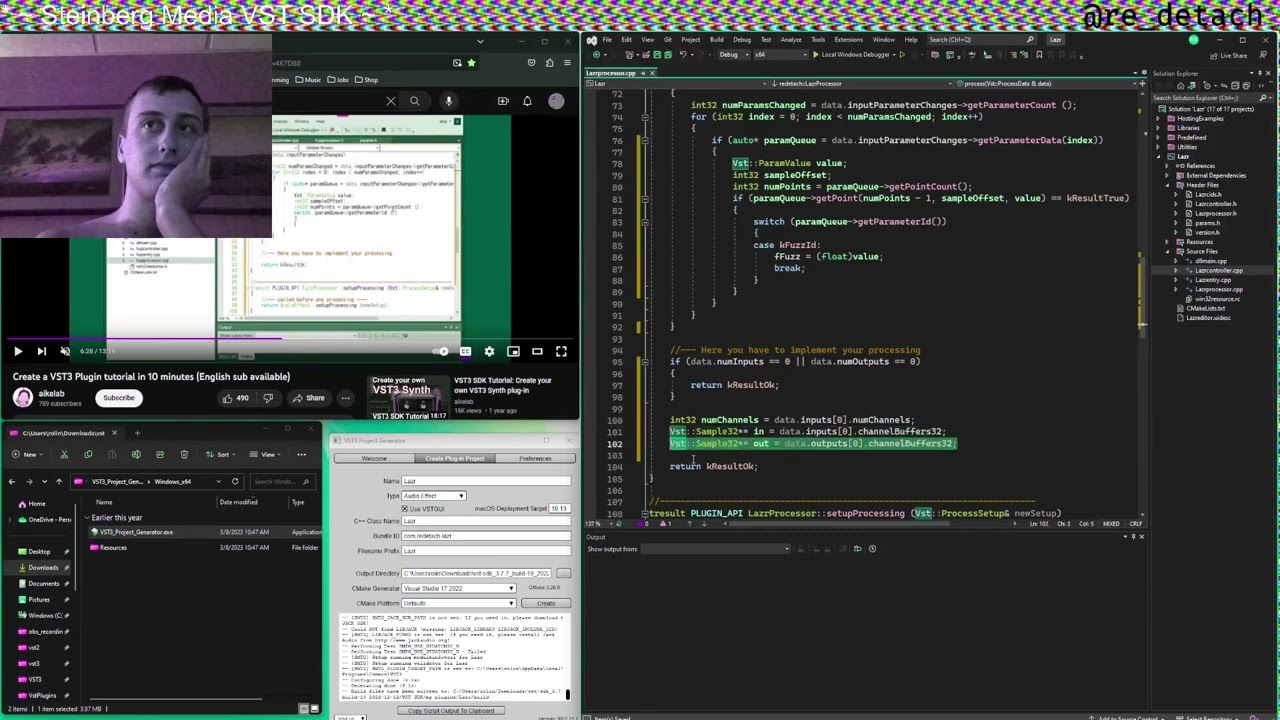Screen dimensions: 1280x720
Task: Switch to Welcome tab in Project Generator
Action: [374, 458]
